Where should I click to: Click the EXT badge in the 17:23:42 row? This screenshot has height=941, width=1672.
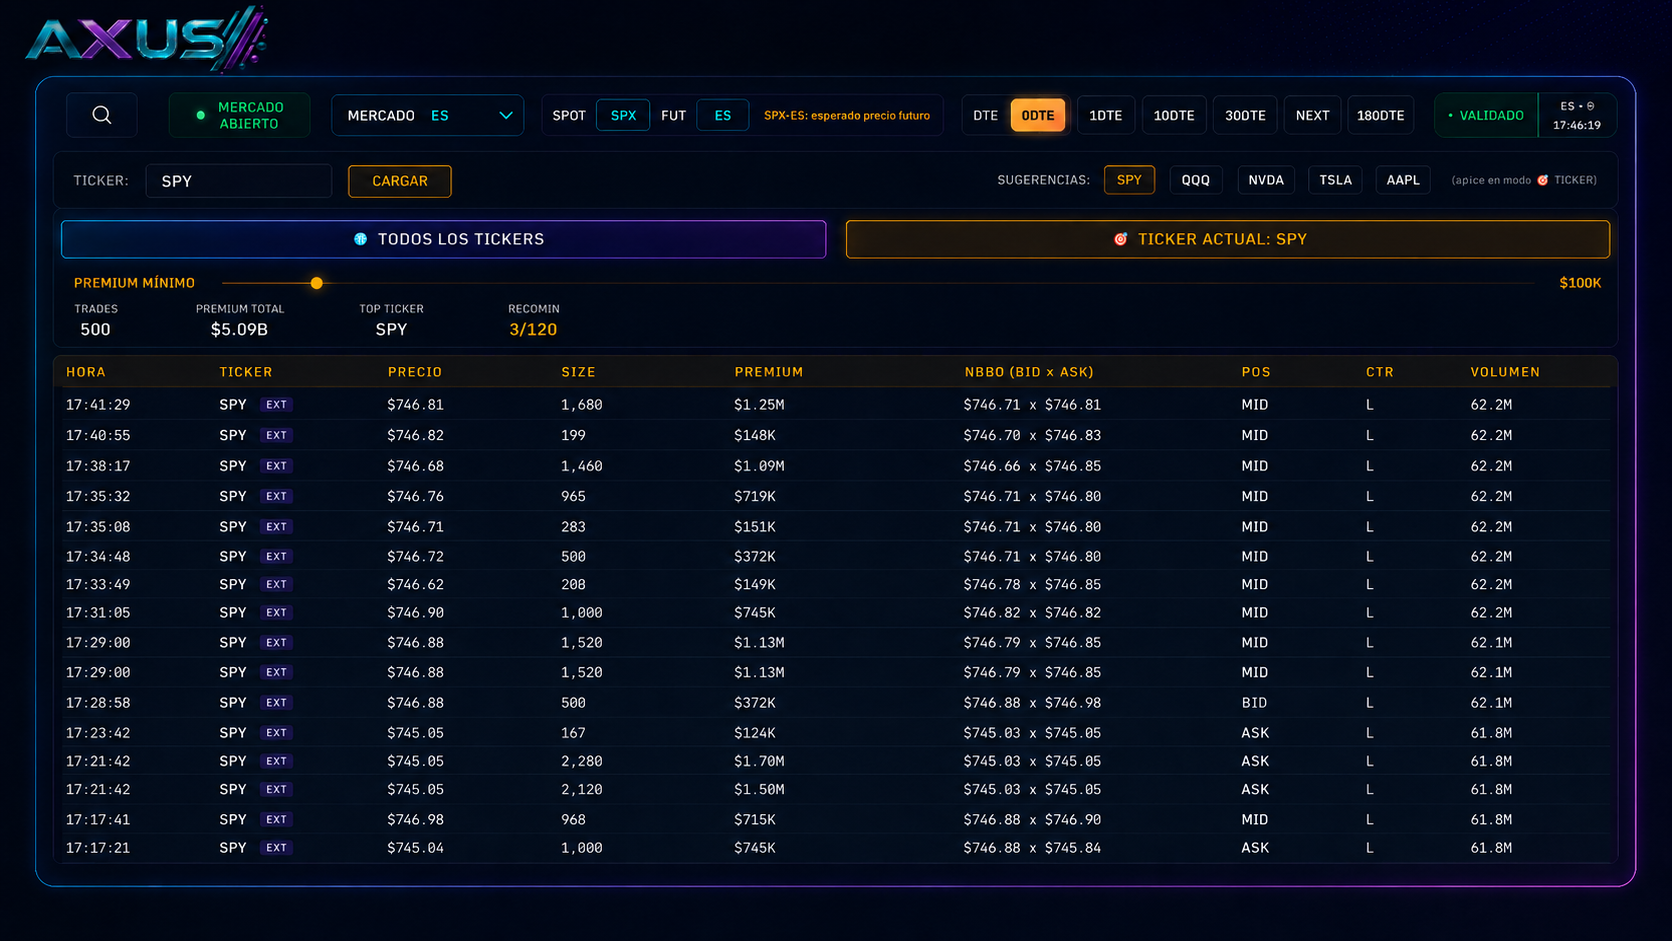point(276,733)
